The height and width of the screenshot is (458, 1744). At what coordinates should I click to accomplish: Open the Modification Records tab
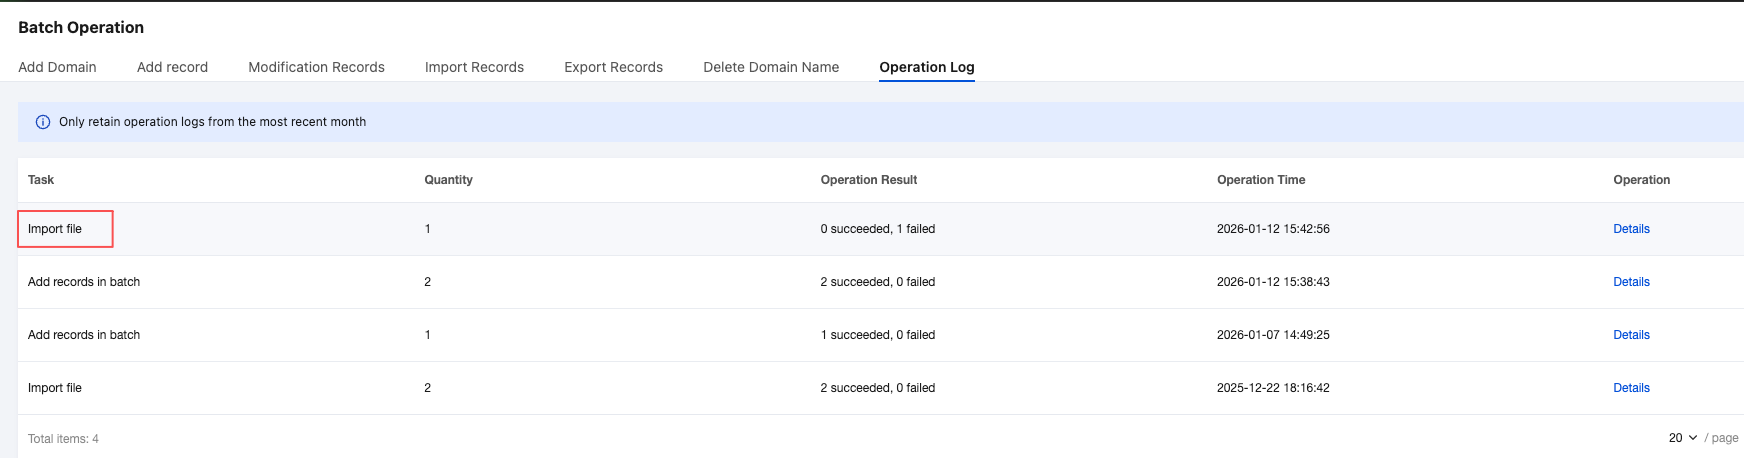(316, 67)
